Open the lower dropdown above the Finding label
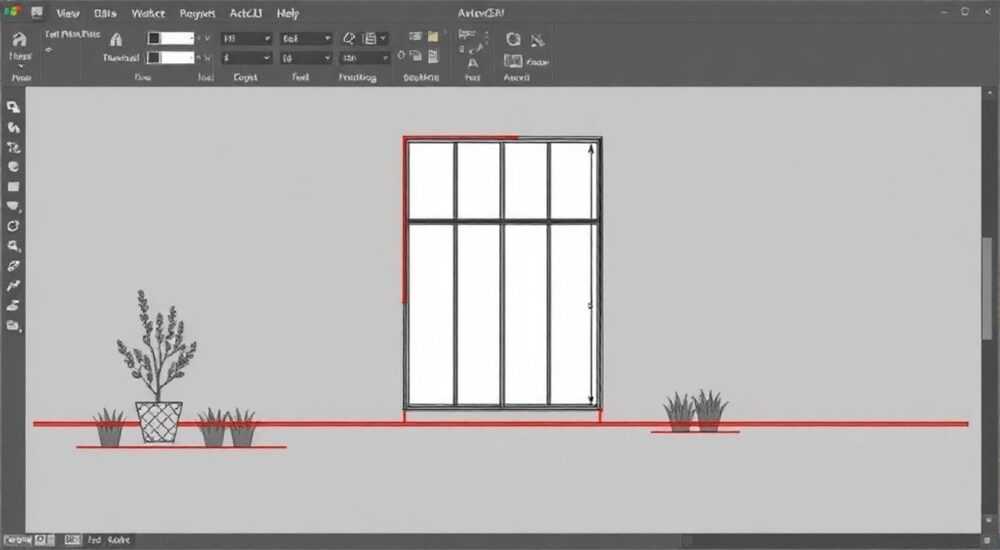This screenshot has width=1000, height=550. point(365,58)
